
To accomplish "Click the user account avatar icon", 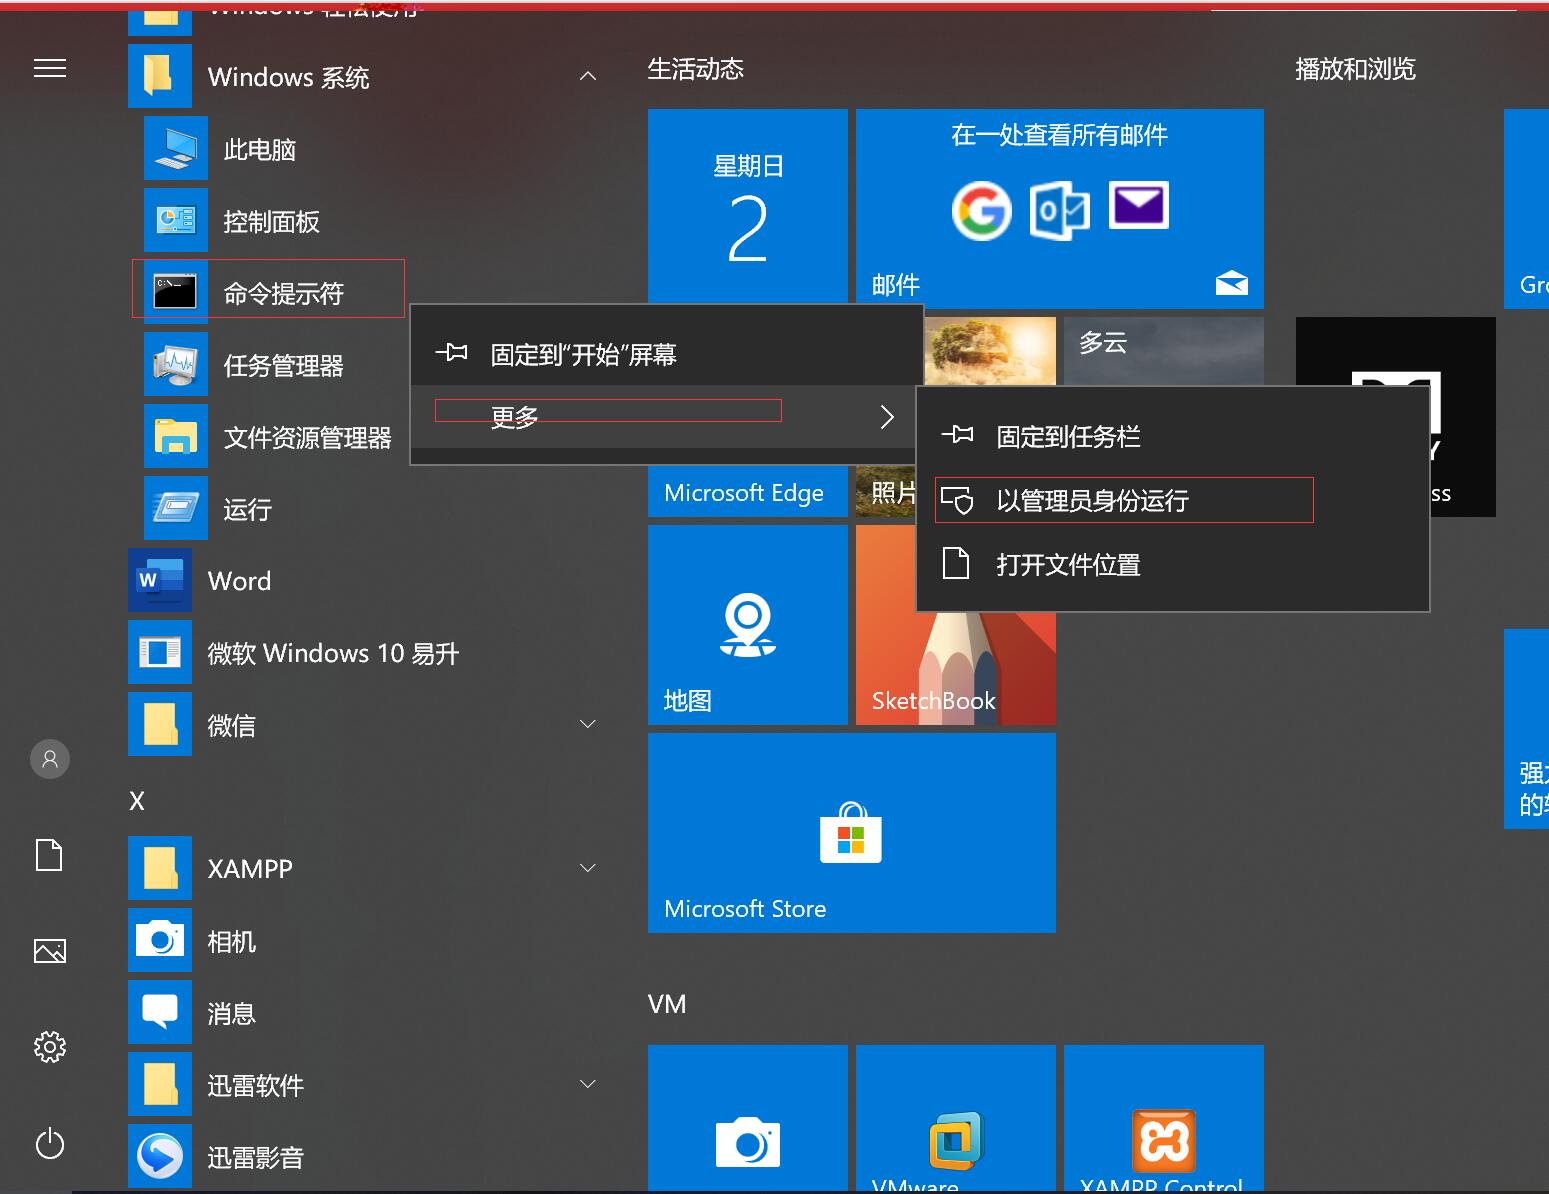I will pyautogui.click(x=50, y=759).
